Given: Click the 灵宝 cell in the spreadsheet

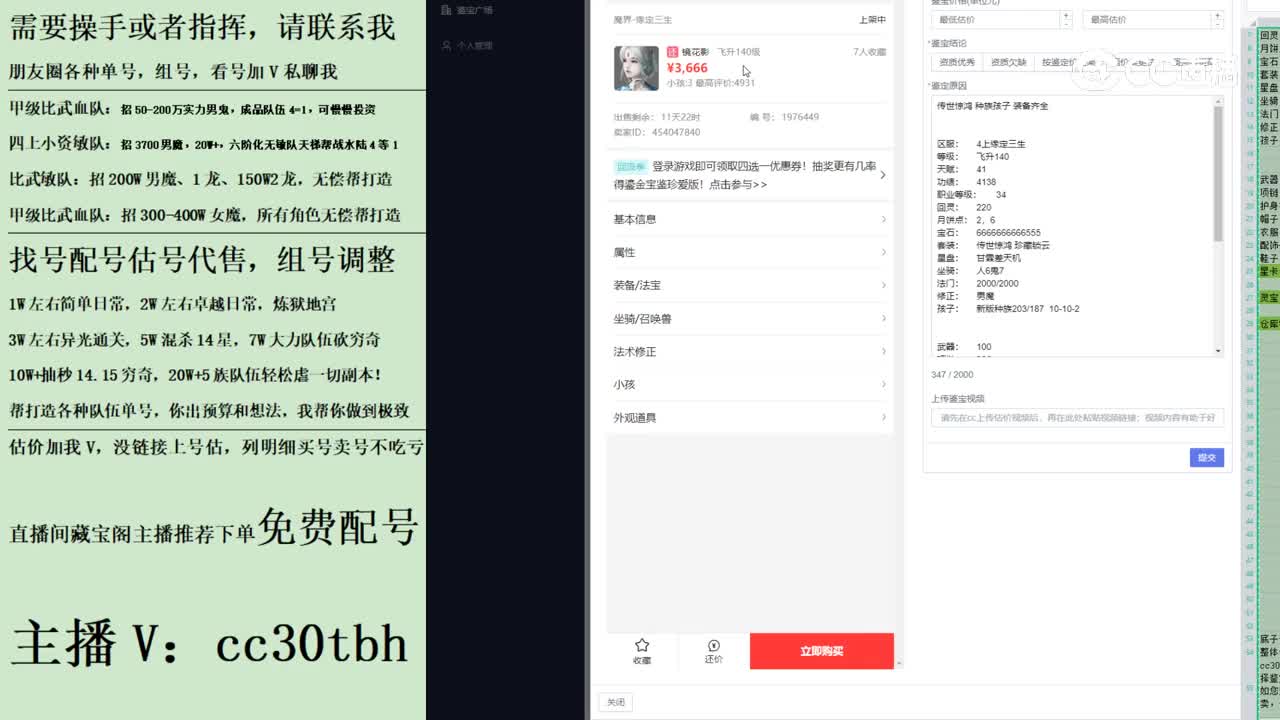Looking at the screenshot, I should pos(1269,297).
